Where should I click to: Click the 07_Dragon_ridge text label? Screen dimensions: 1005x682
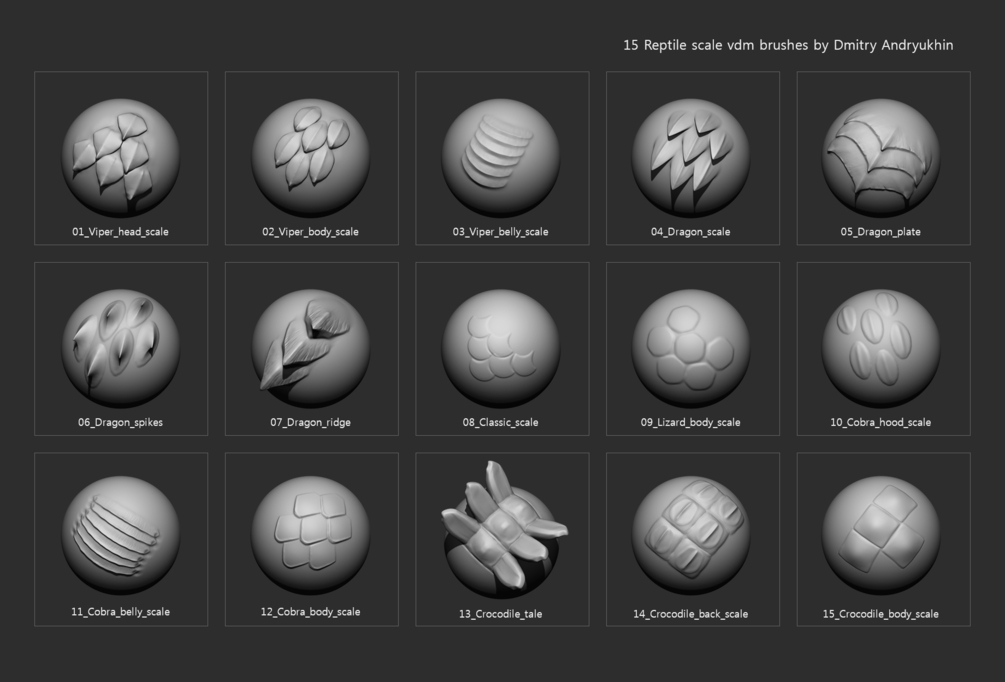[310, 422]
